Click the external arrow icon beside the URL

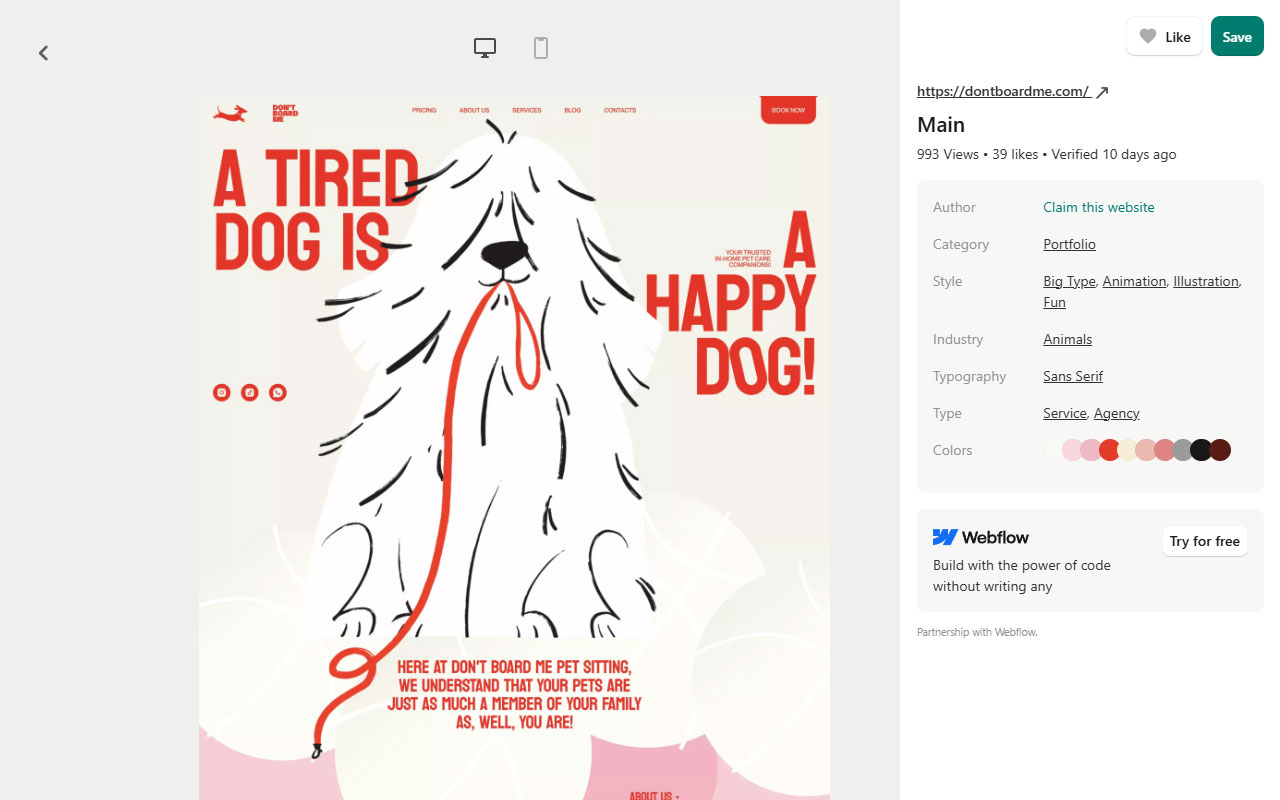pos(1102,92)
